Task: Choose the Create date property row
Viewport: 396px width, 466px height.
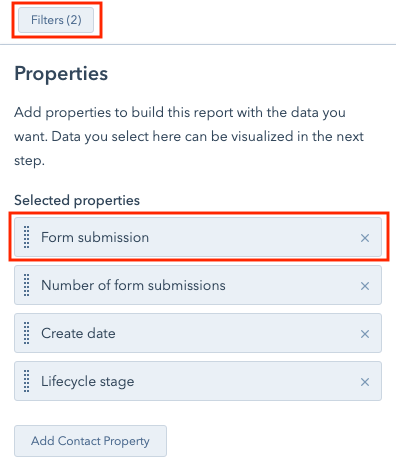Action: pos(198,333)
